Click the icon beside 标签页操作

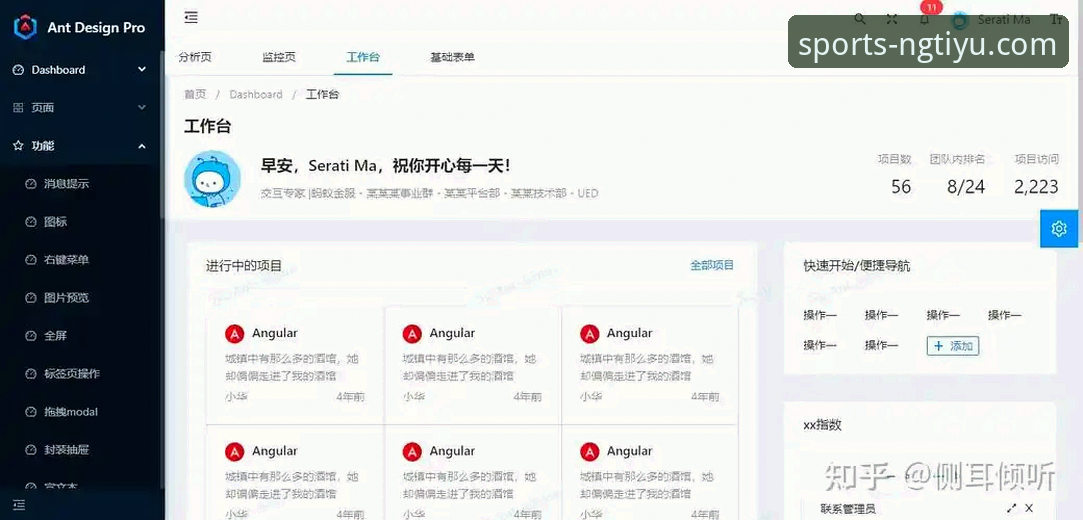pyautogui.click(x=30, y=374)
